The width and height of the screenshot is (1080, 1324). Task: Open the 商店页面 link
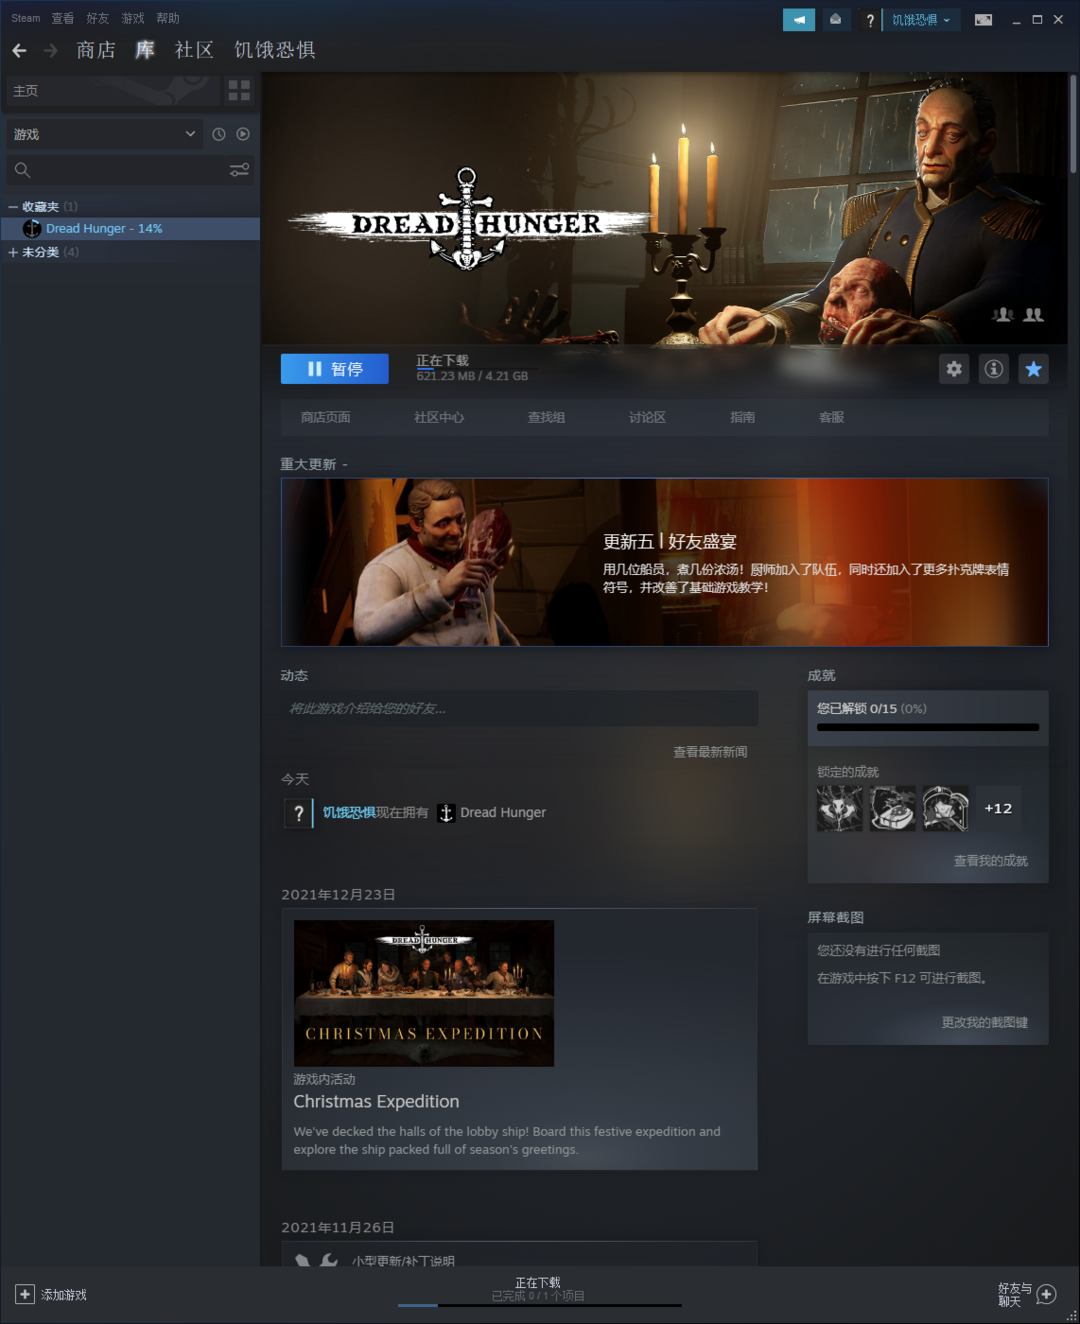[326, 417]
